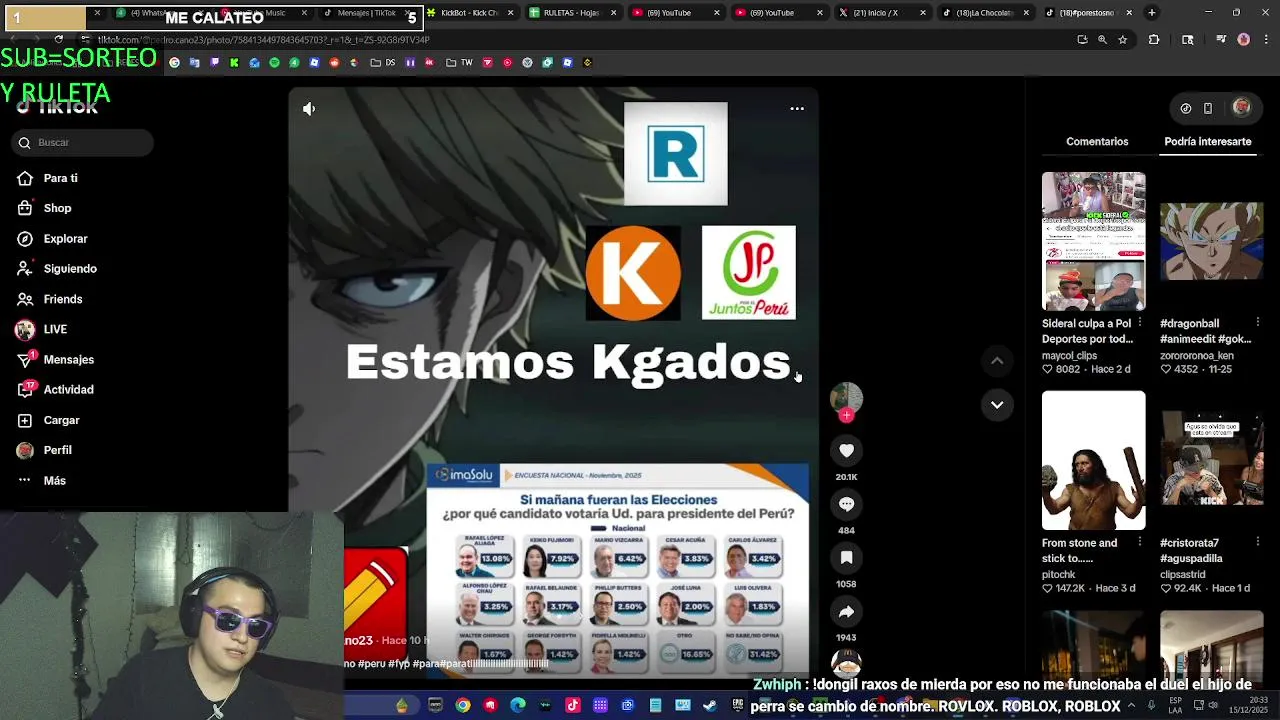The height and width of the screenshot is (720, 1280).
Task: Open options for #dragonball video card
Action: [x=1258, y=323]
